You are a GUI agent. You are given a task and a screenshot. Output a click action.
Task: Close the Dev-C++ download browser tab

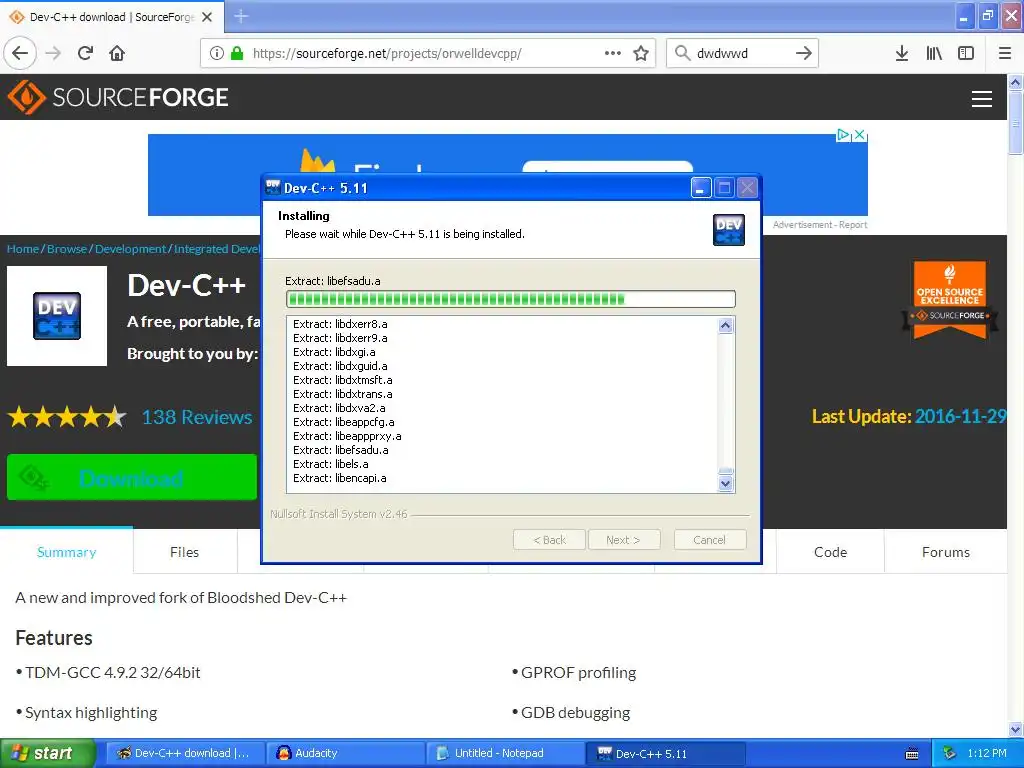pos(207,17)
